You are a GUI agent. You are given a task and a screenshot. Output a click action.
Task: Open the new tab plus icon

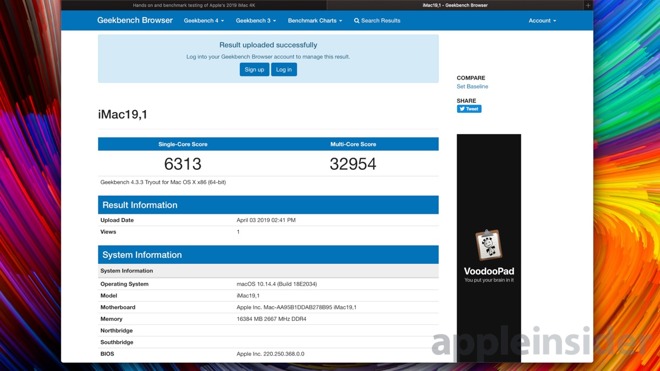[588, 5]
